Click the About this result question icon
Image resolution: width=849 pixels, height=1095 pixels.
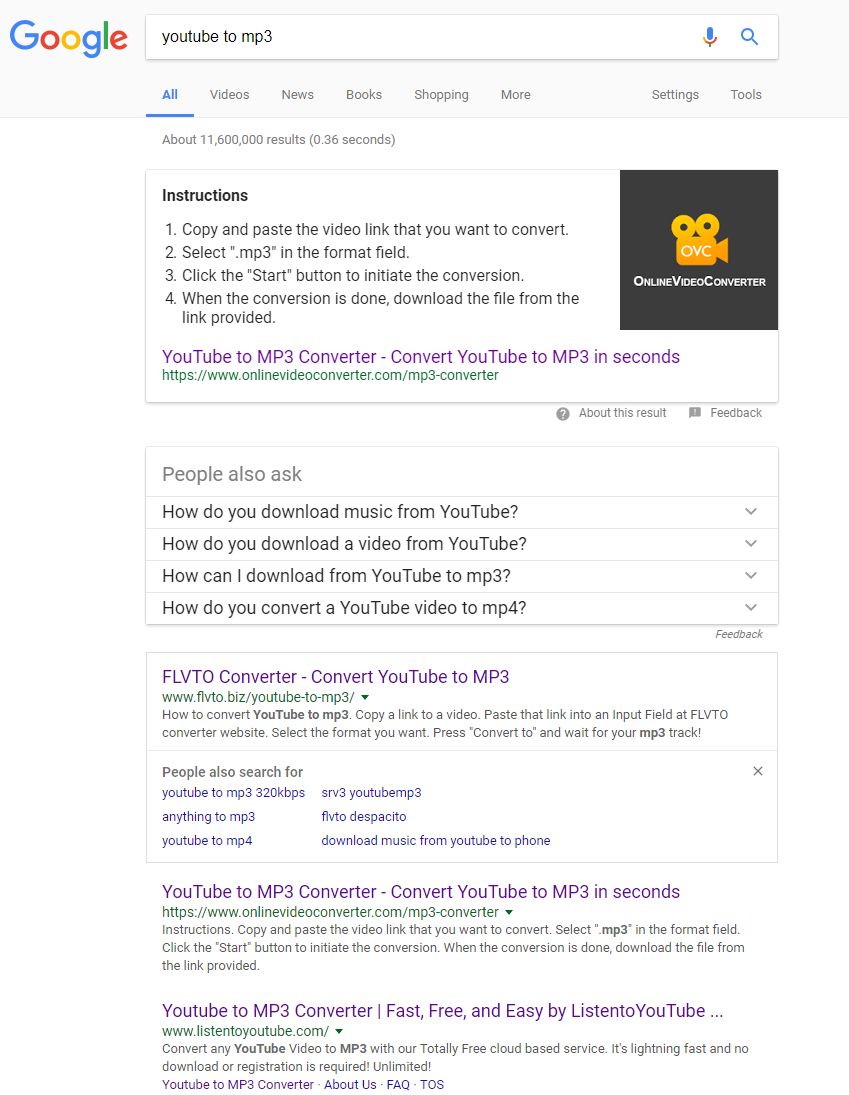(563, 413)
